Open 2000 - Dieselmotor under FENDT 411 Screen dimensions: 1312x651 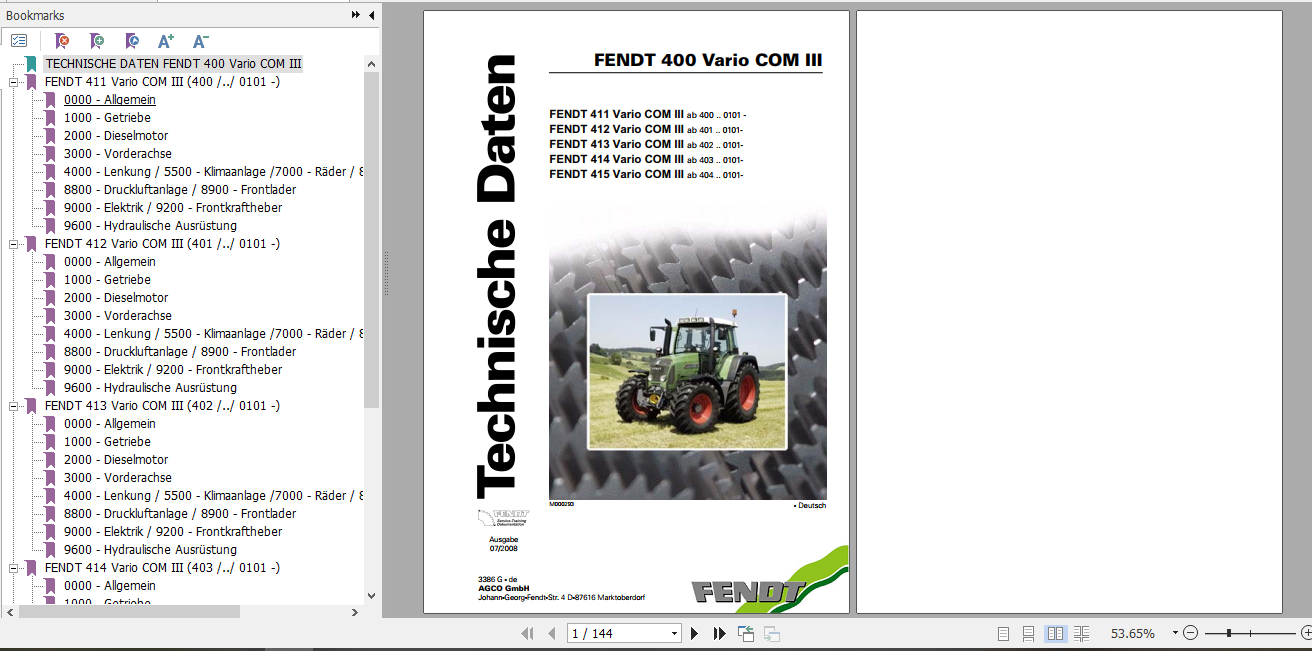[116, 136]
